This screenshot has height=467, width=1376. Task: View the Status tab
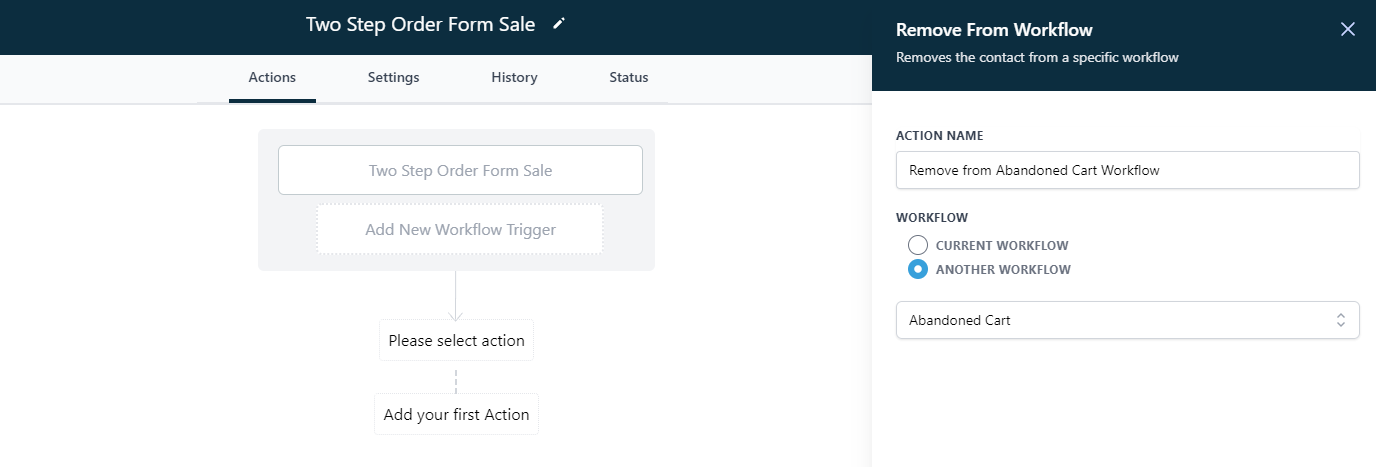[628, 77]
